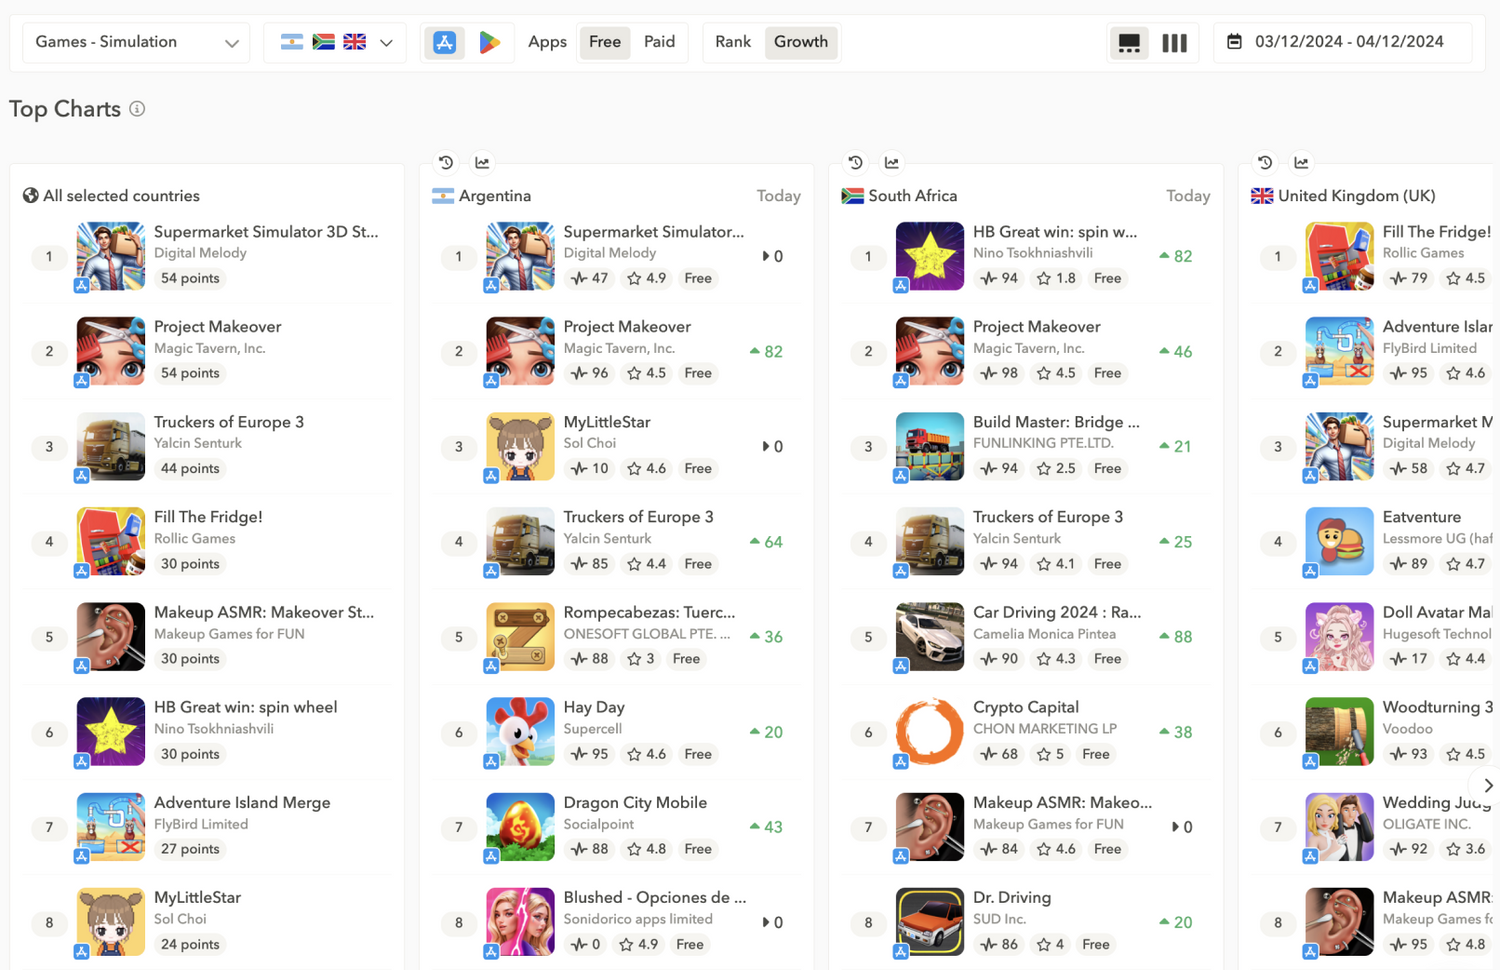Viewport: 1500px width, 970px height.
Task: Open Project Makeover in All selected countries
Action: (x=217, y=327)
